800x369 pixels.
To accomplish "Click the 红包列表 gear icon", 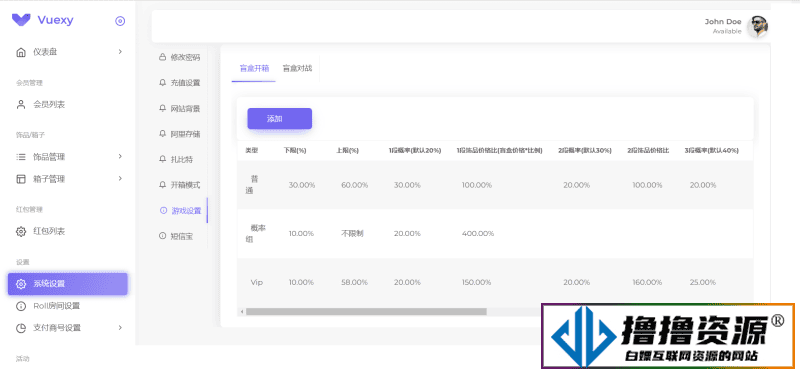I will pyautogui.click(x=21, y=231).
